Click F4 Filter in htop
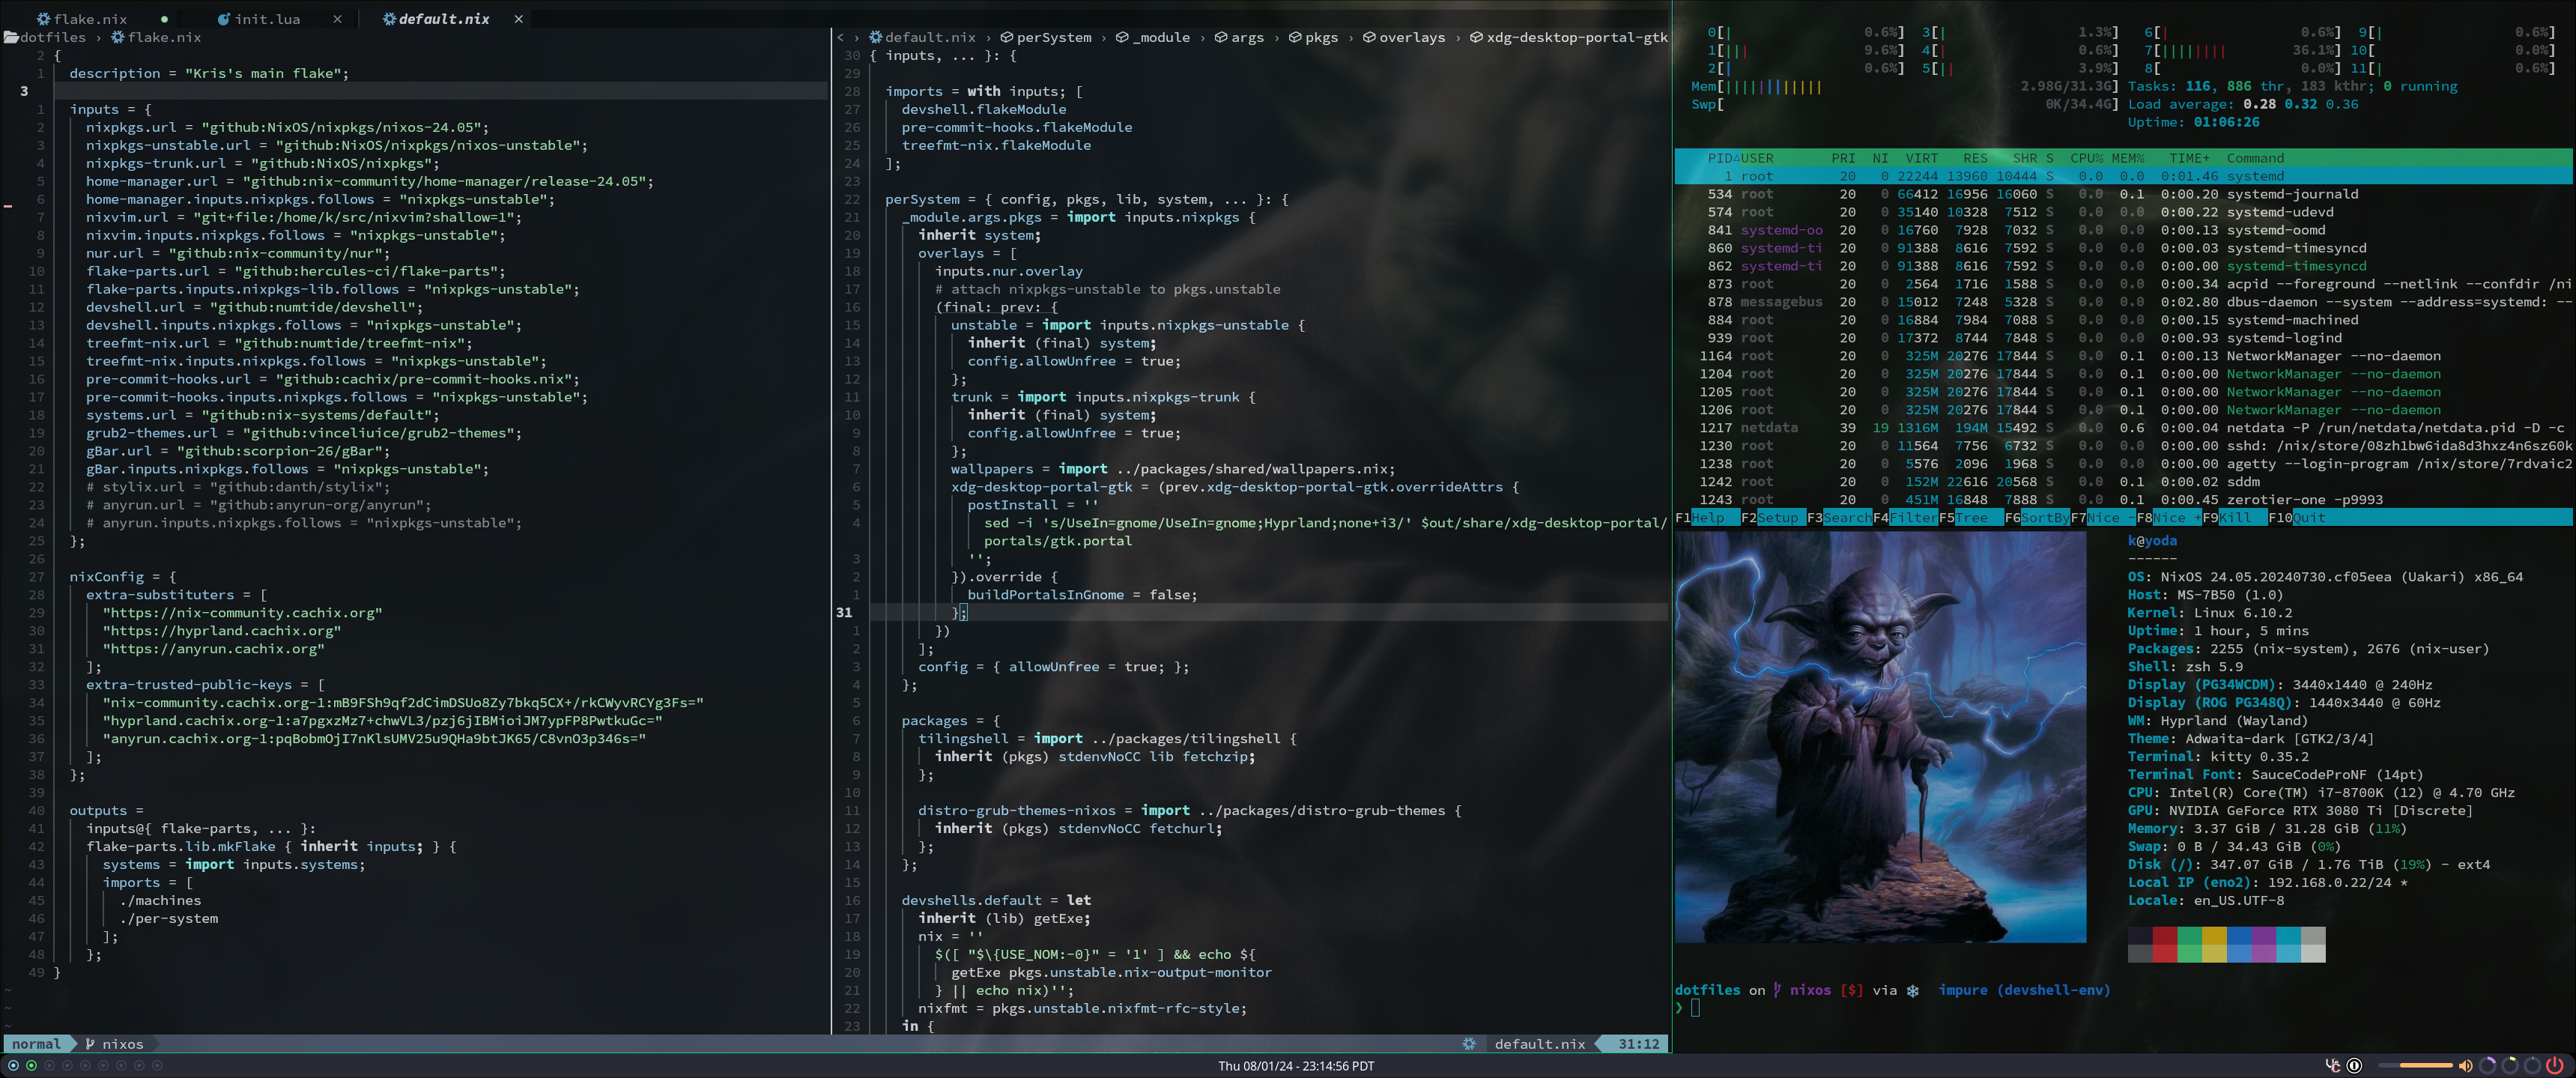2576x1078 pixels. [x=1905, y=518]
